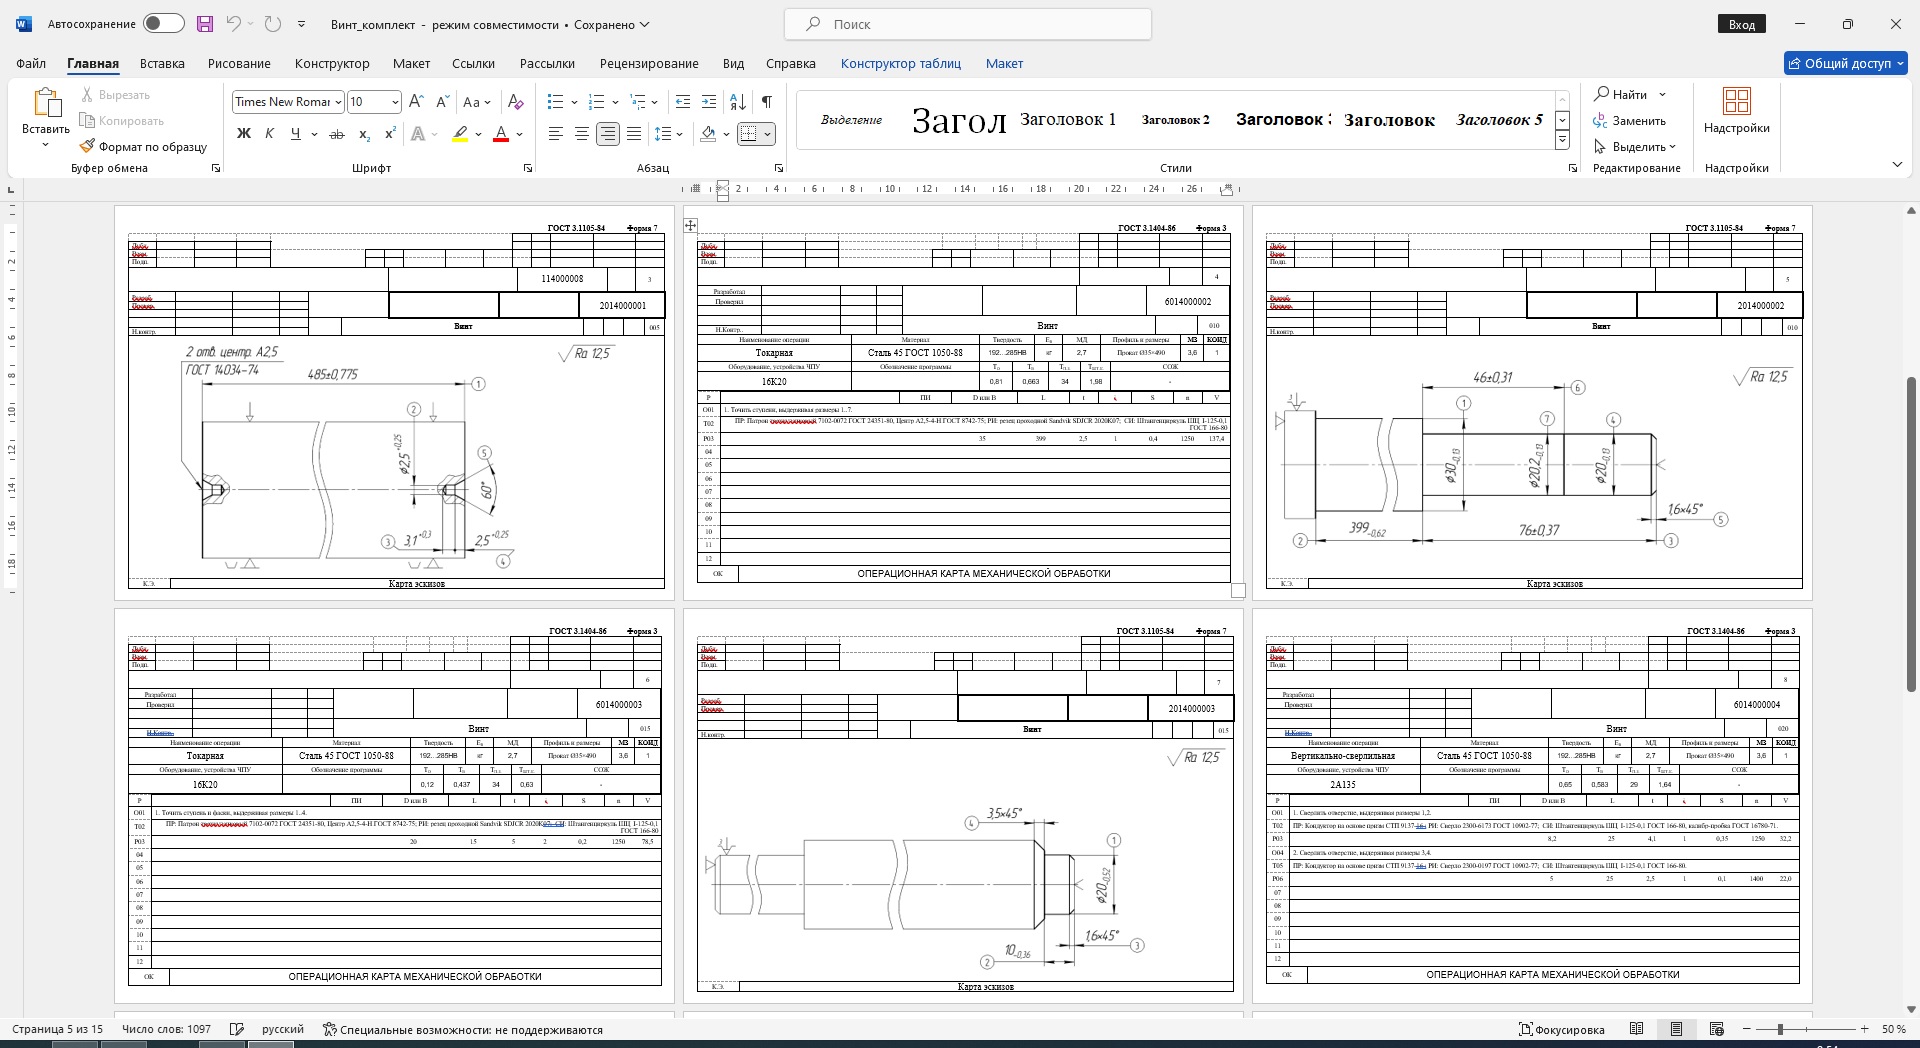This screenshot has height=1048, width=1920.
Task: Toggle the AutoSave (Автосохранение) switch
Action: 163,24
